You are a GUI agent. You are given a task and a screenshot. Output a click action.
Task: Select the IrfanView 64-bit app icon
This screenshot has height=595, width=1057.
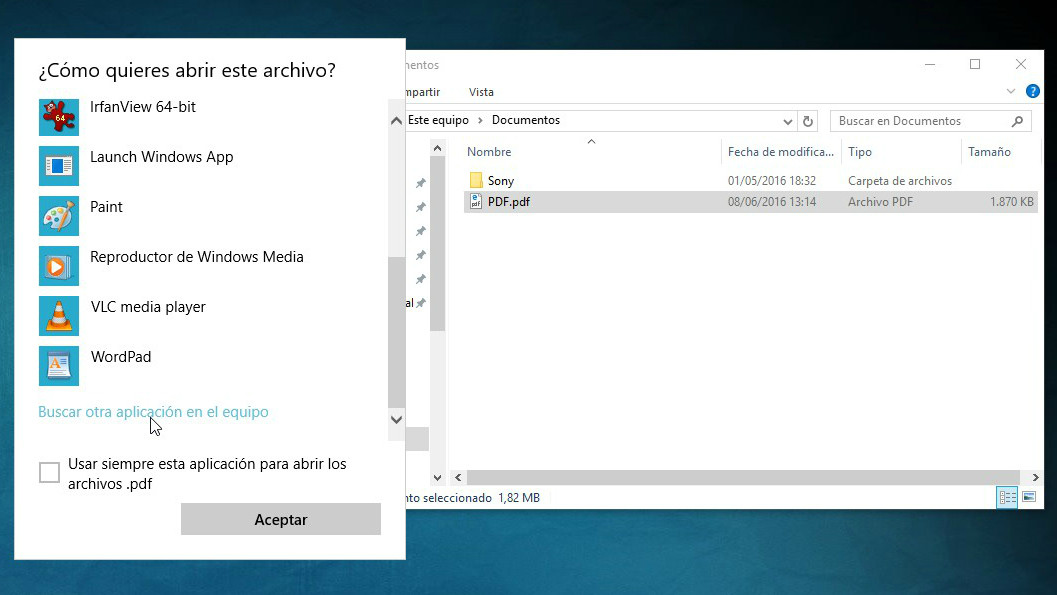(59, 117)
